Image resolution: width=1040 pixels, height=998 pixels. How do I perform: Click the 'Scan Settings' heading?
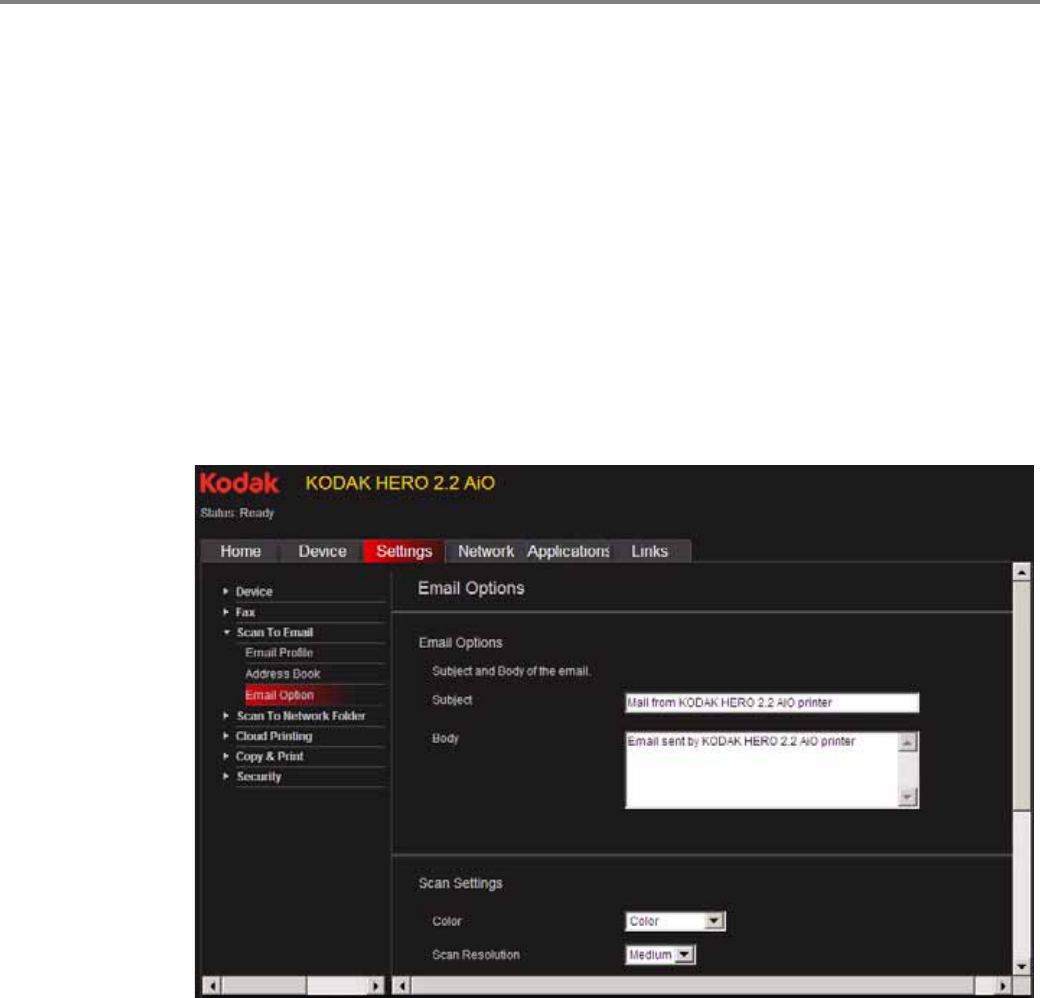[460, 883]
